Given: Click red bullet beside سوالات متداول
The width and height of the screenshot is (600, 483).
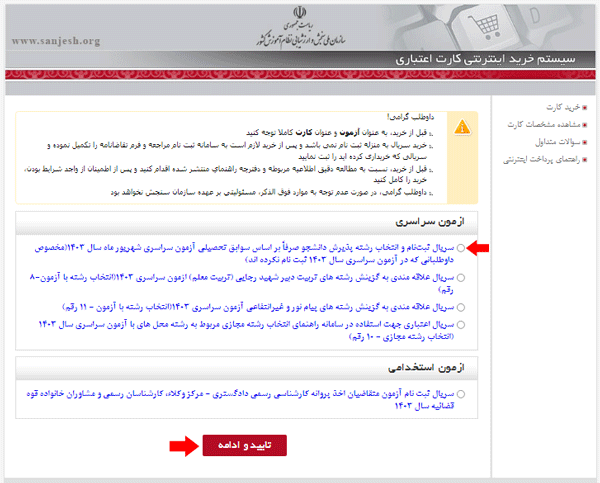Looking at the screenshot, I should pyautogui.click(x=584, y=142).
